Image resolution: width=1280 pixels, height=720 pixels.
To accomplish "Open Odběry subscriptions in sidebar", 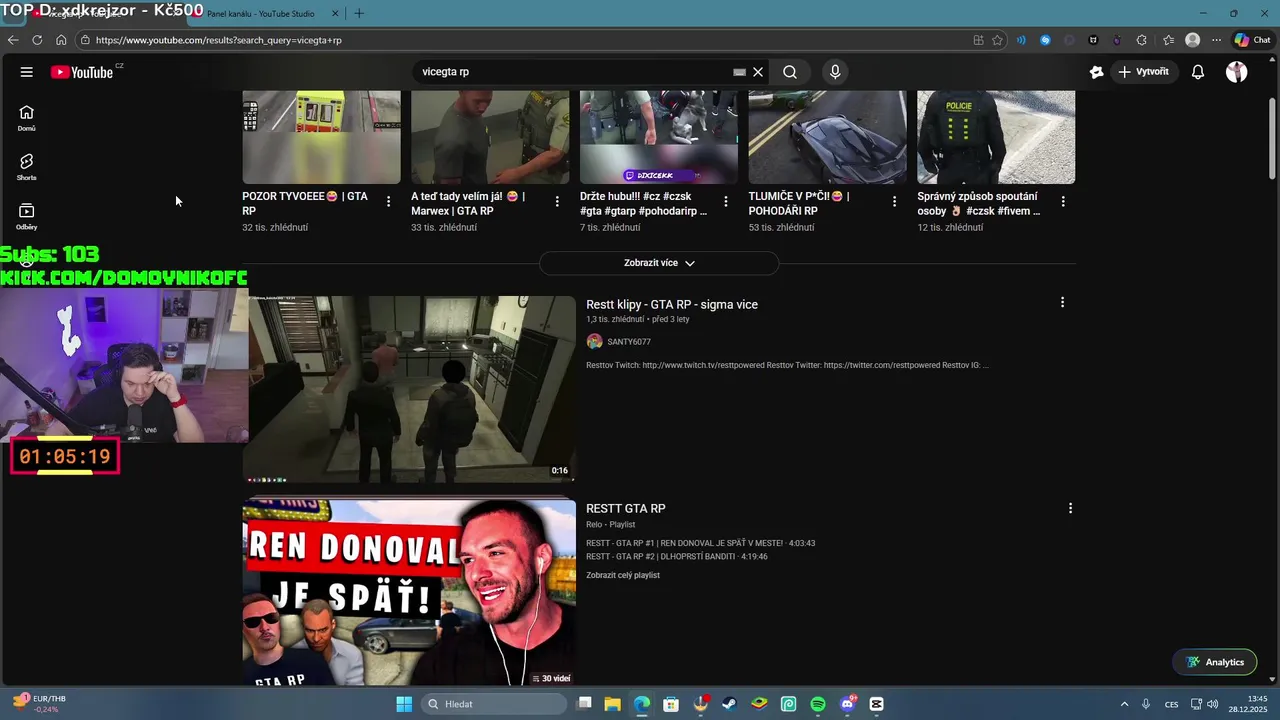I will pyautogui.click(x=27, y=216).
